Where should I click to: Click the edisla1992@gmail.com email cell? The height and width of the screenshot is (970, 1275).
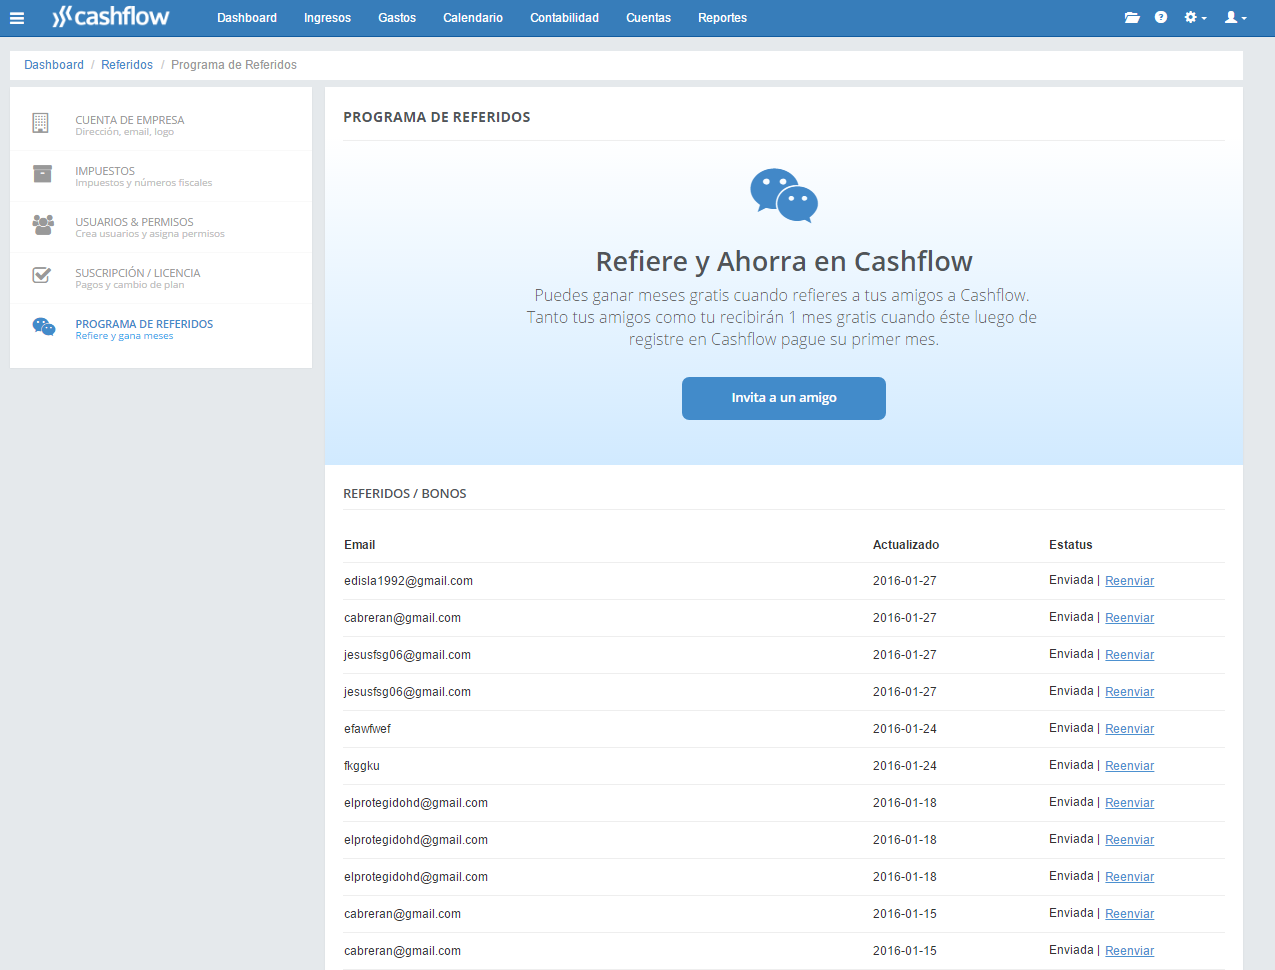tap(408, 581)
